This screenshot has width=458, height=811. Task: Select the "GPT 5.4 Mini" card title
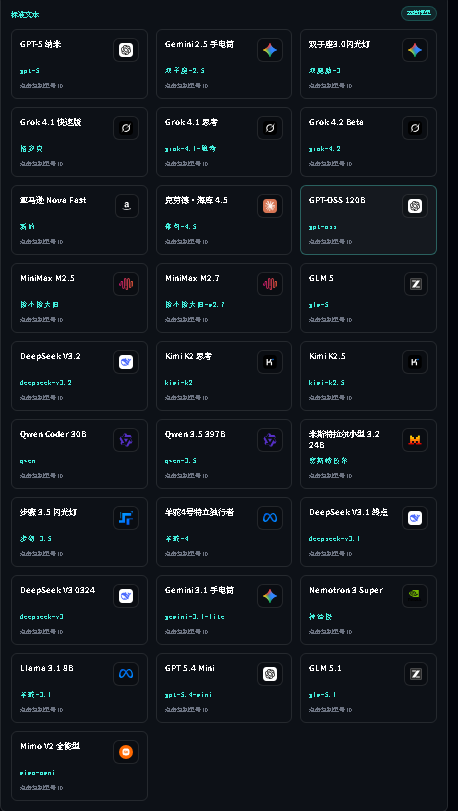point(190,668)
